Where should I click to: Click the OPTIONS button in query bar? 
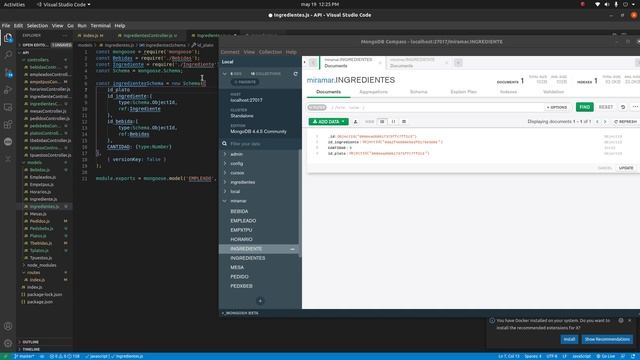pyautogui.click(x=557, y=107)
